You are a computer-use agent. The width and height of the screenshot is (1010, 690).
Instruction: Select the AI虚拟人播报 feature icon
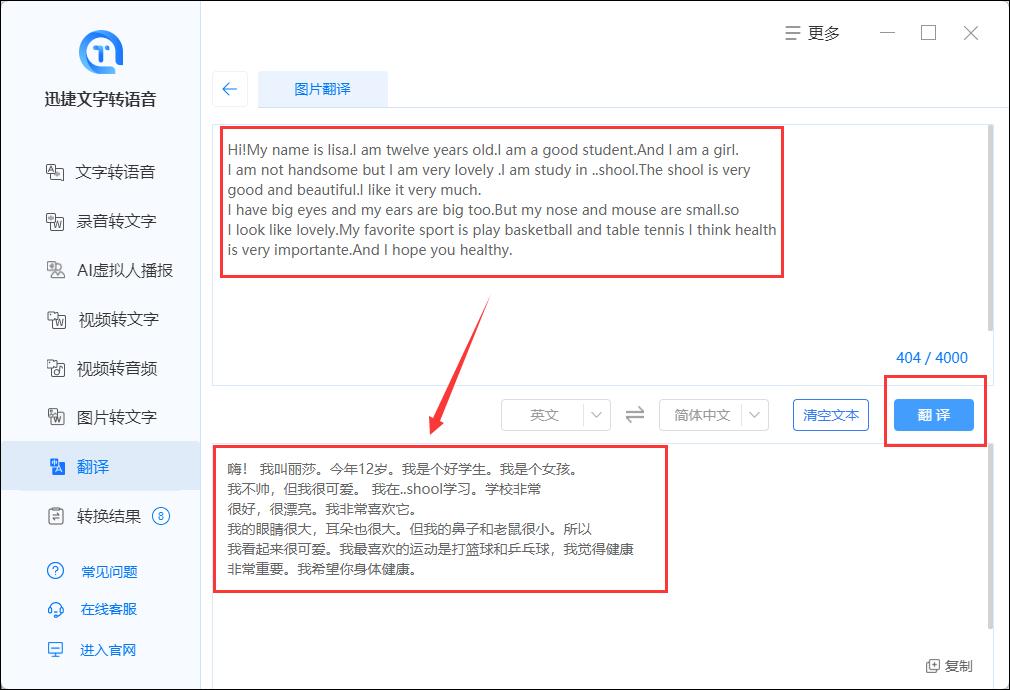55,270
